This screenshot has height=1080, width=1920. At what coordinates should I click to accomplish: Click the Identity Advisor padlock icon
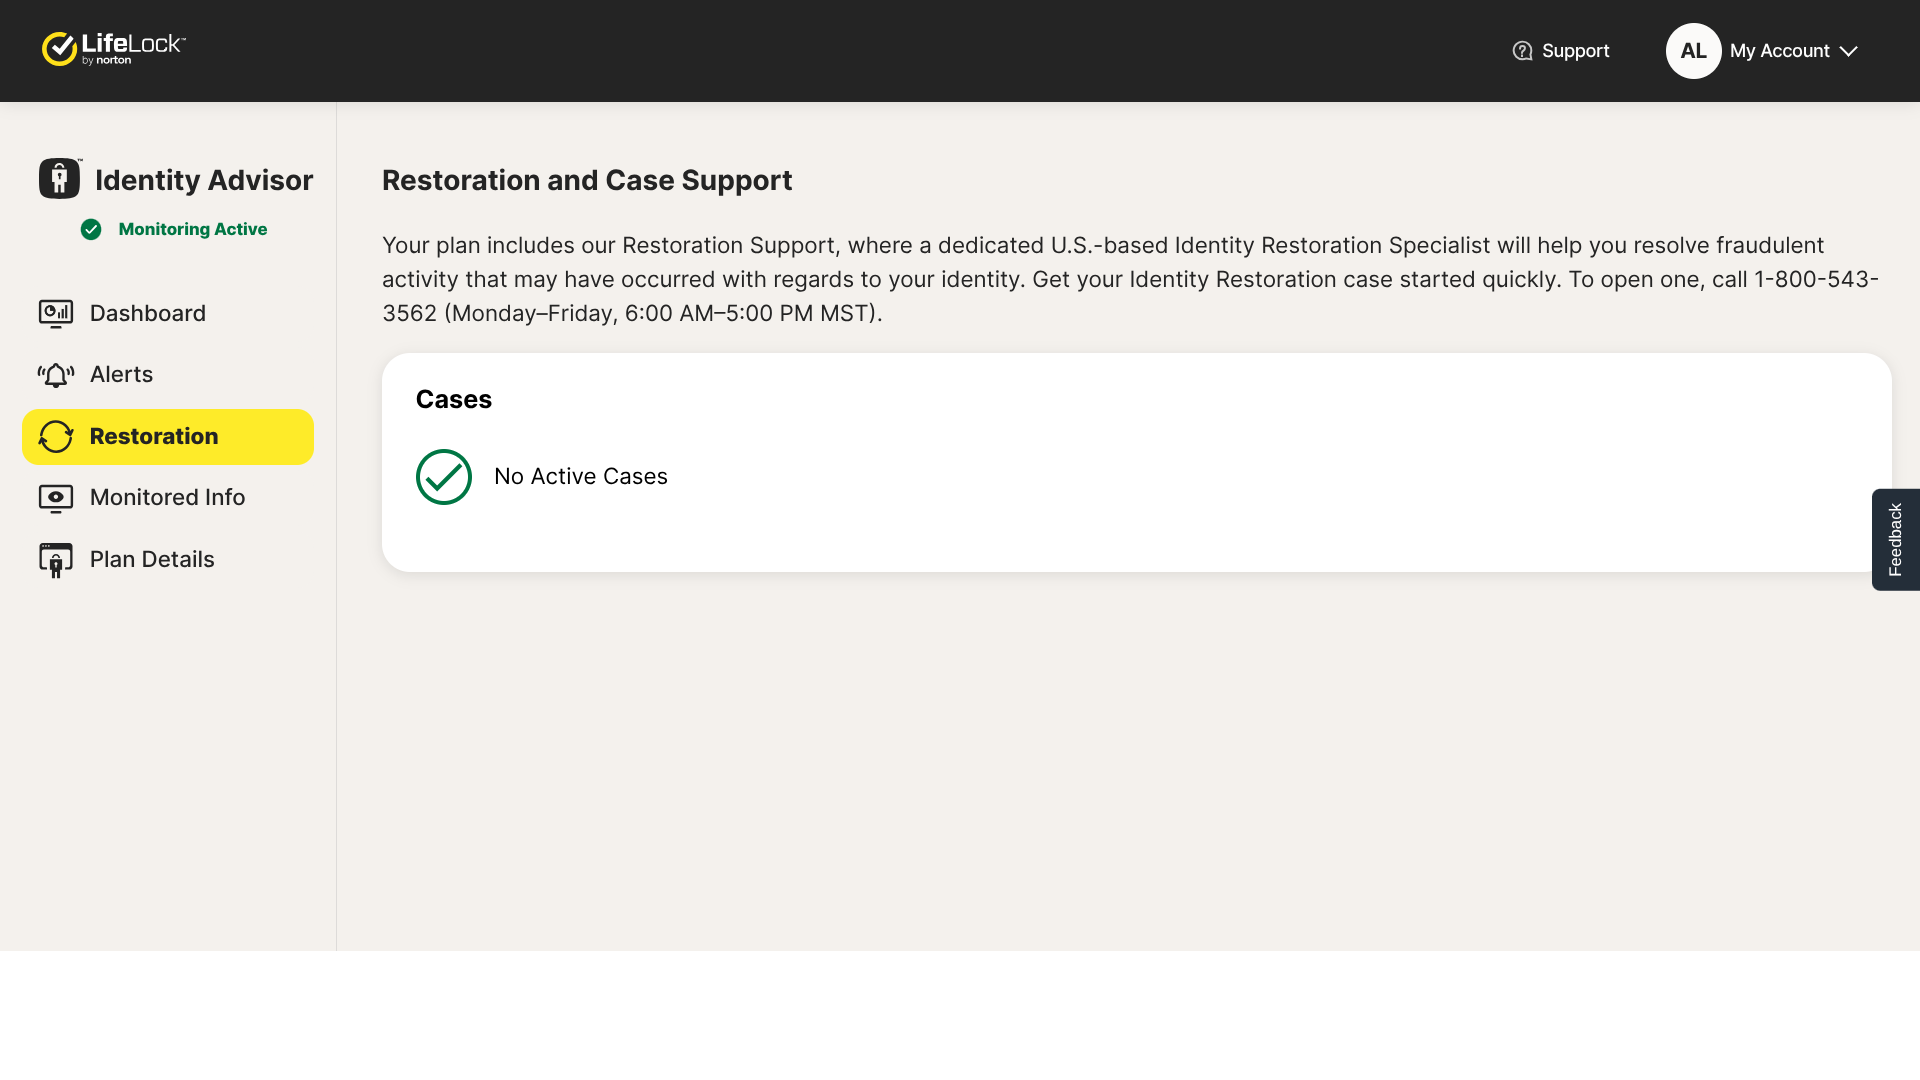60,179
